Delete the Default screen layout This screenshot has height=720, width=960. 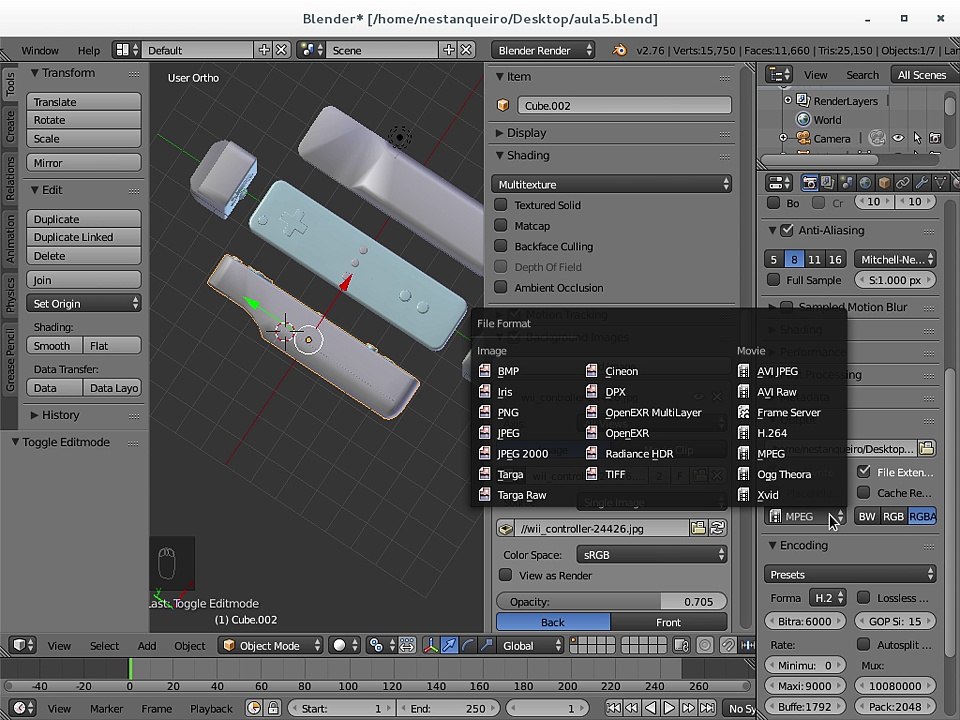click(x=281, y=50)
